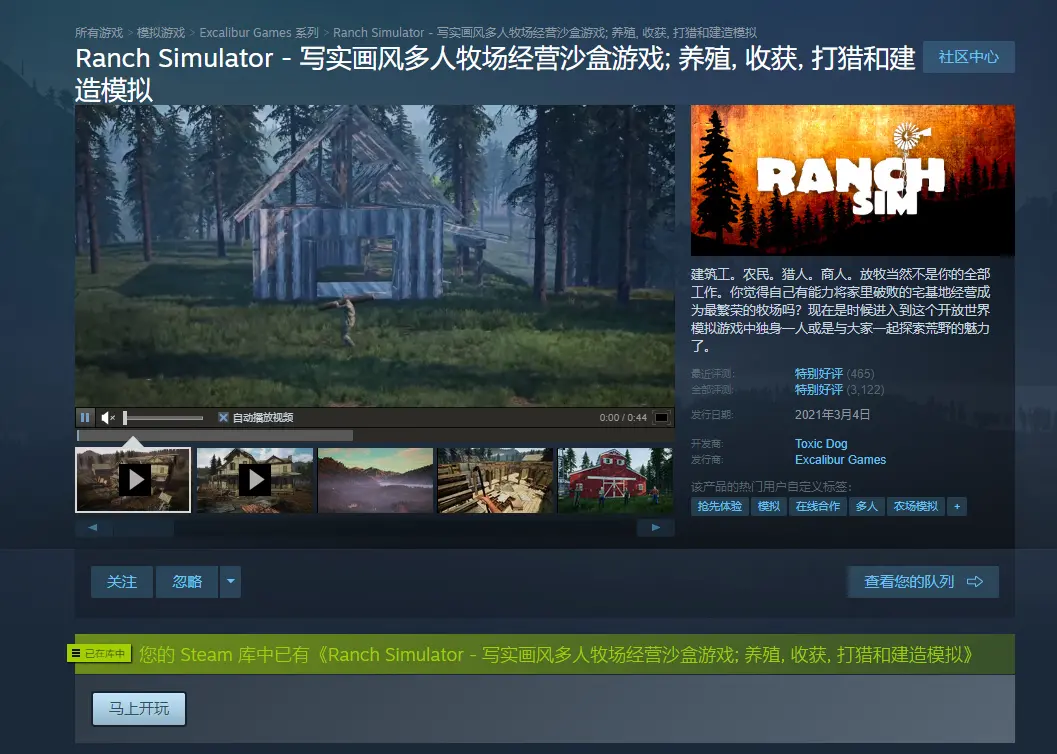The height and width of the screenshot is (754, 1057).
Task: Play the second trailer thumbnail
Action: (255, 480)
